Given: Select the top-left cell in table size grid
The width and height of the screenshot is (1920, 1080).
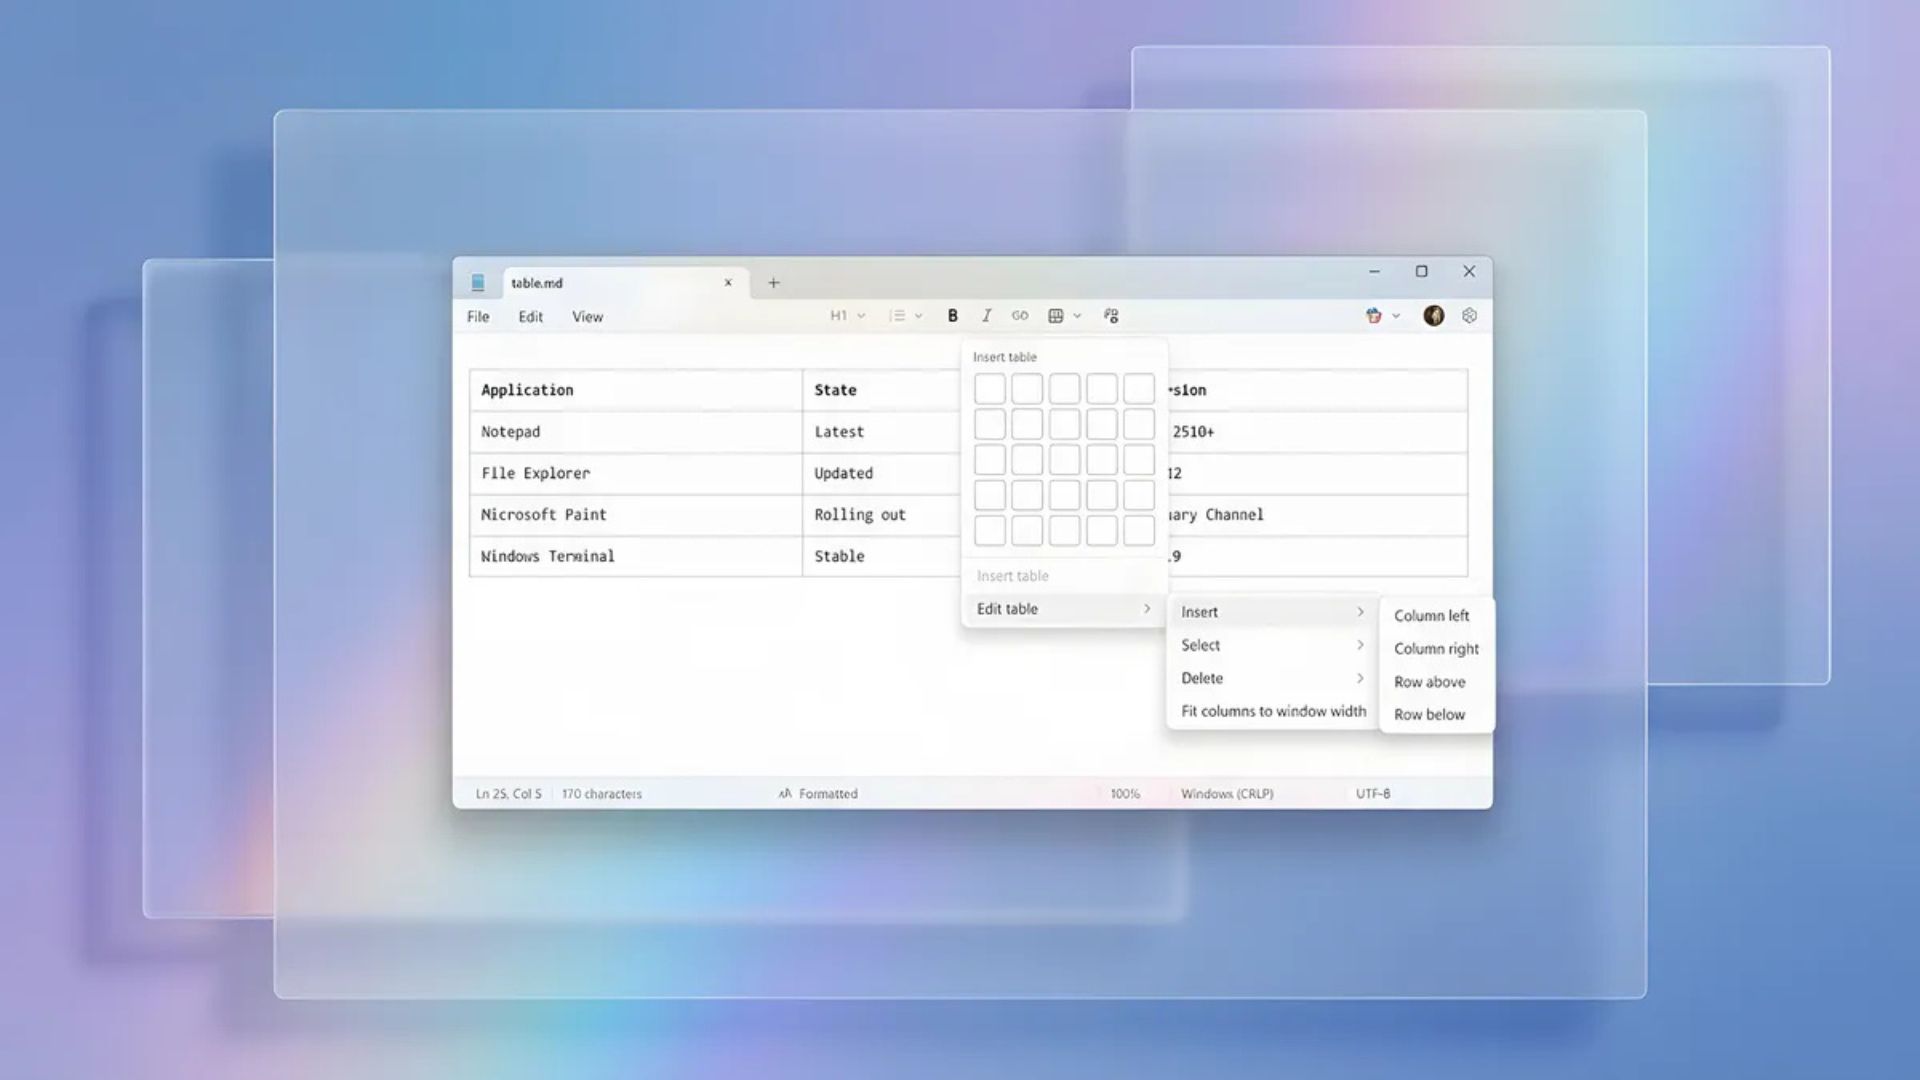Looking at the screenshot, I should pyautogui.click(x=989, y=388).
